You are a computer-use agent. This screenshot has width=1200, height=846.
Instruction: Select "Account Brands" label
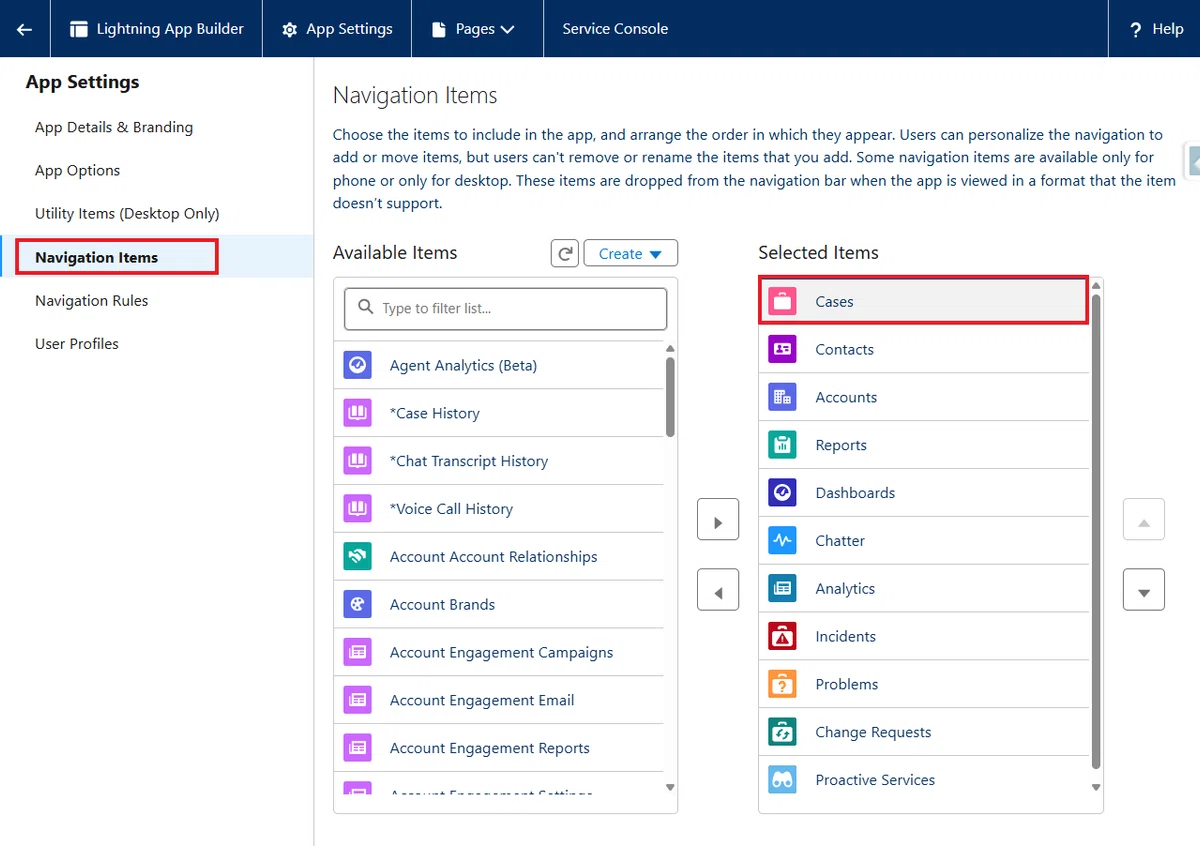442,605
